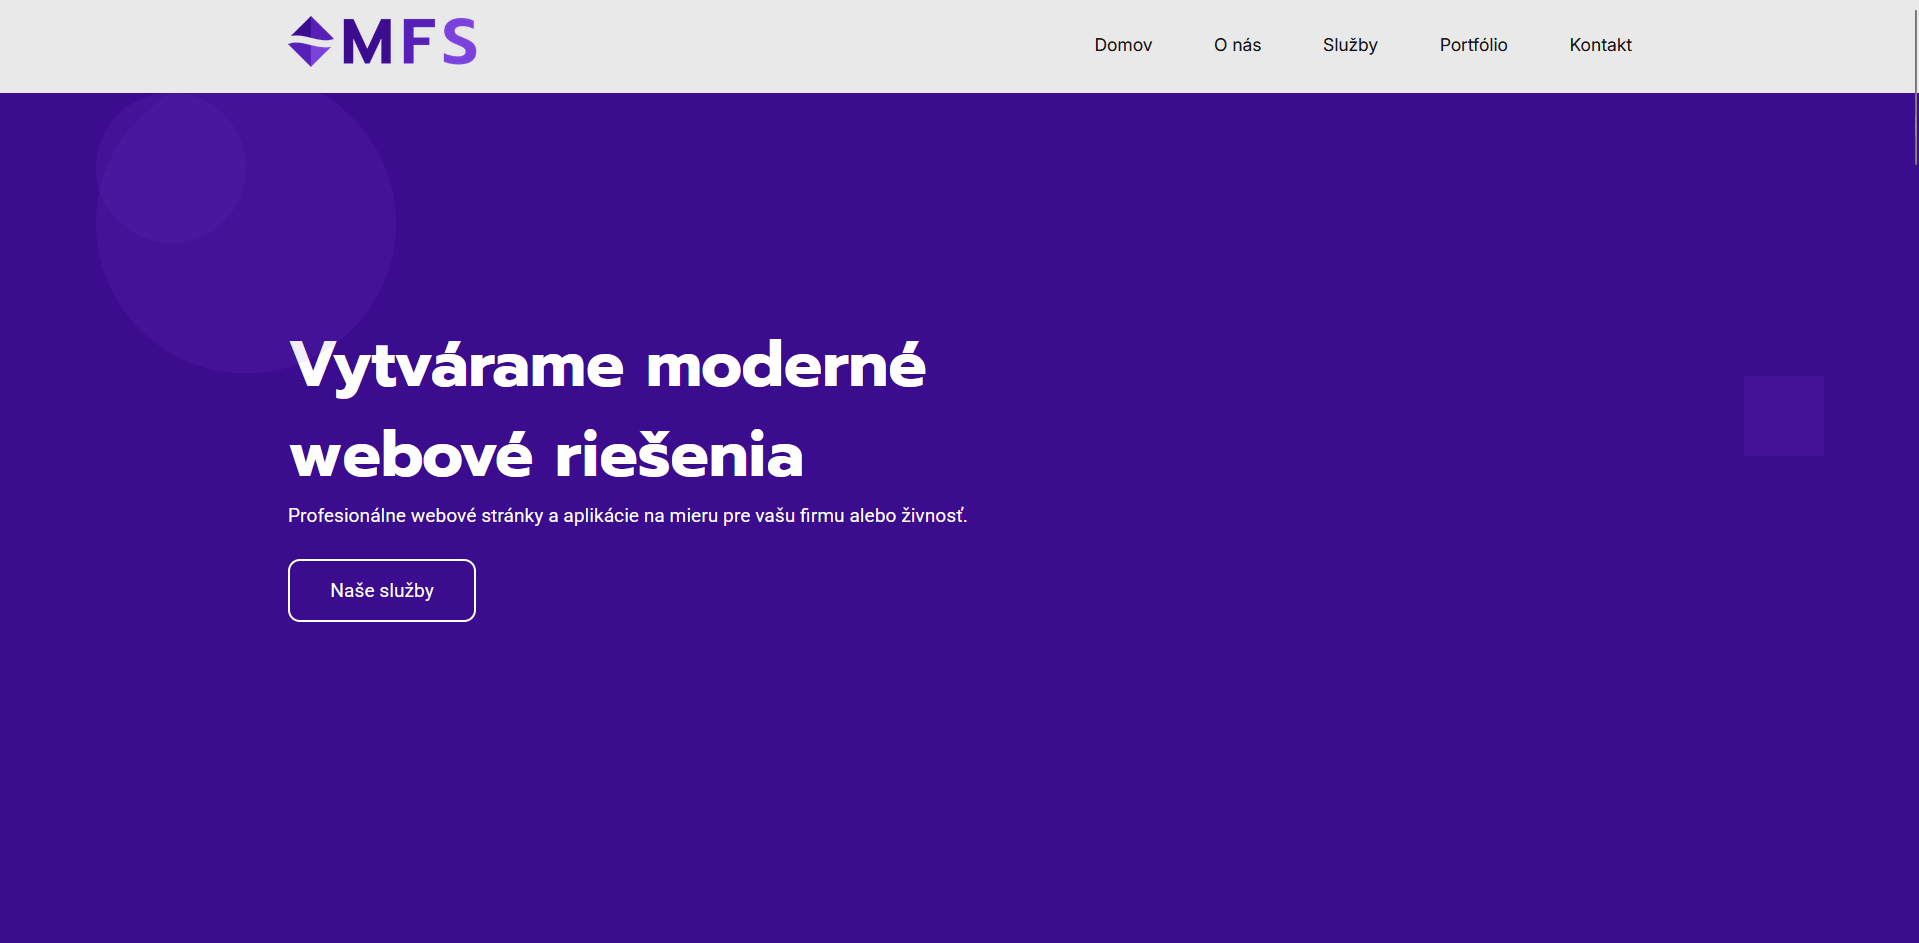
Task: Click the subtitle starting with Profesionálne webové stránky
Action: coord(627,516)
